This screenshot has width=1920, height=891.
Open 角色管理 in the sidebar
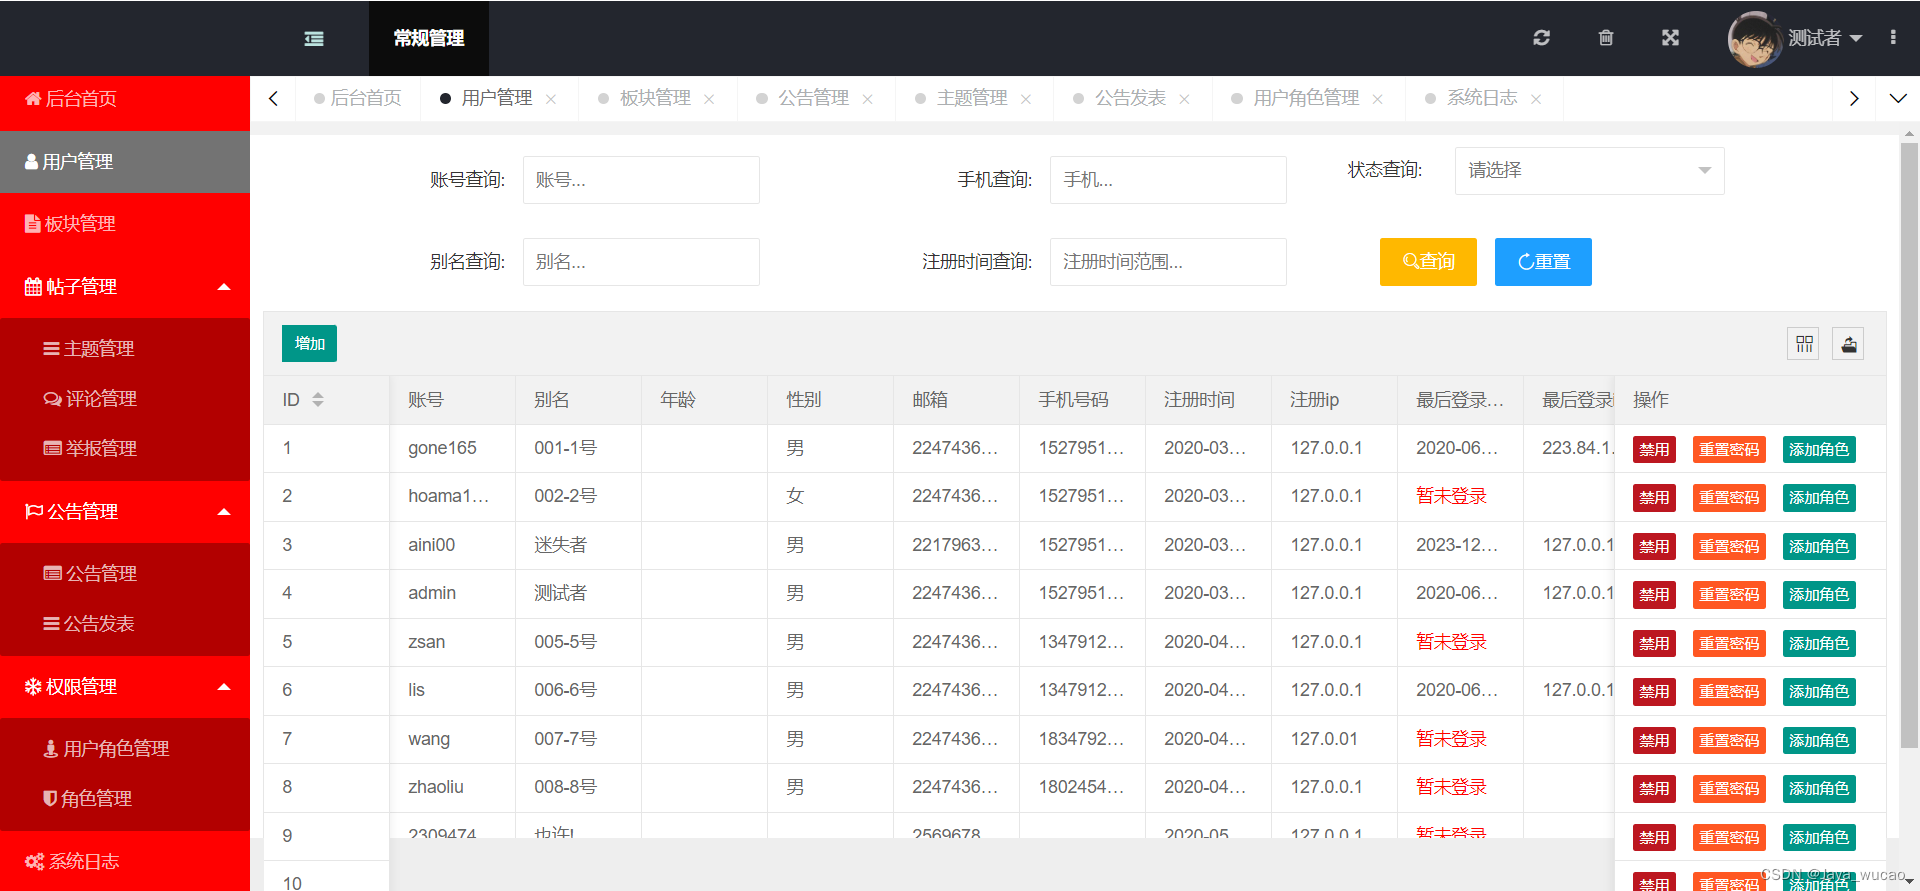click(125, 799)
